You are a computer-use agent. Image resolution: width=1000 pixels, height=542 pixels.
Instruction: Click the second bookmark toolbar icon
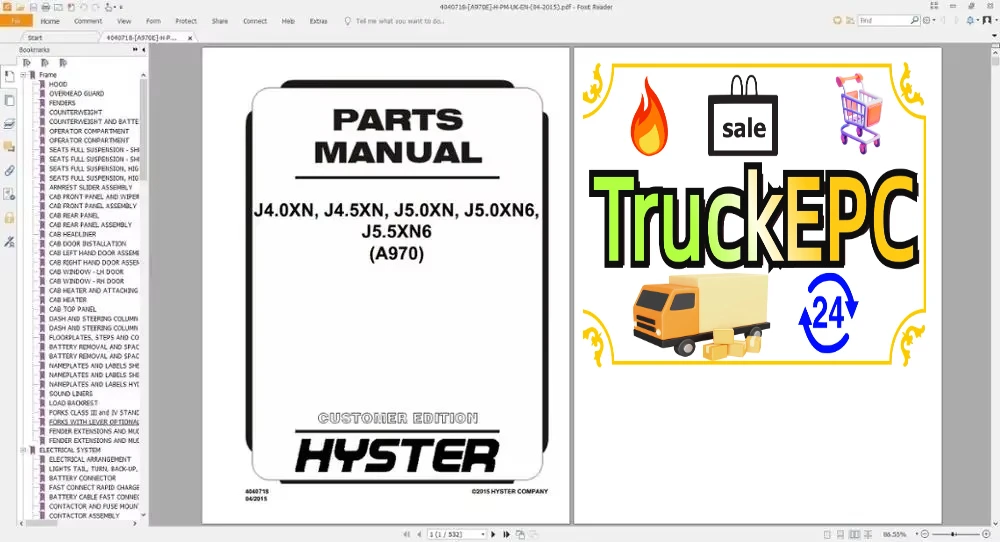click(x=44, y=62)
